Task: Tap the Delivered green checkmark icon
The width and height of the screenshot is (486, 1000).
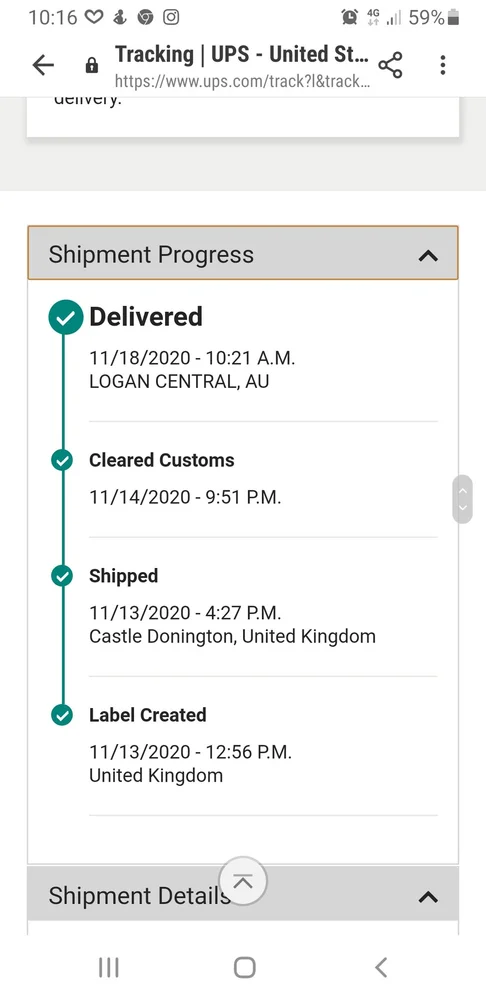Action: click(x=66, y=317)
